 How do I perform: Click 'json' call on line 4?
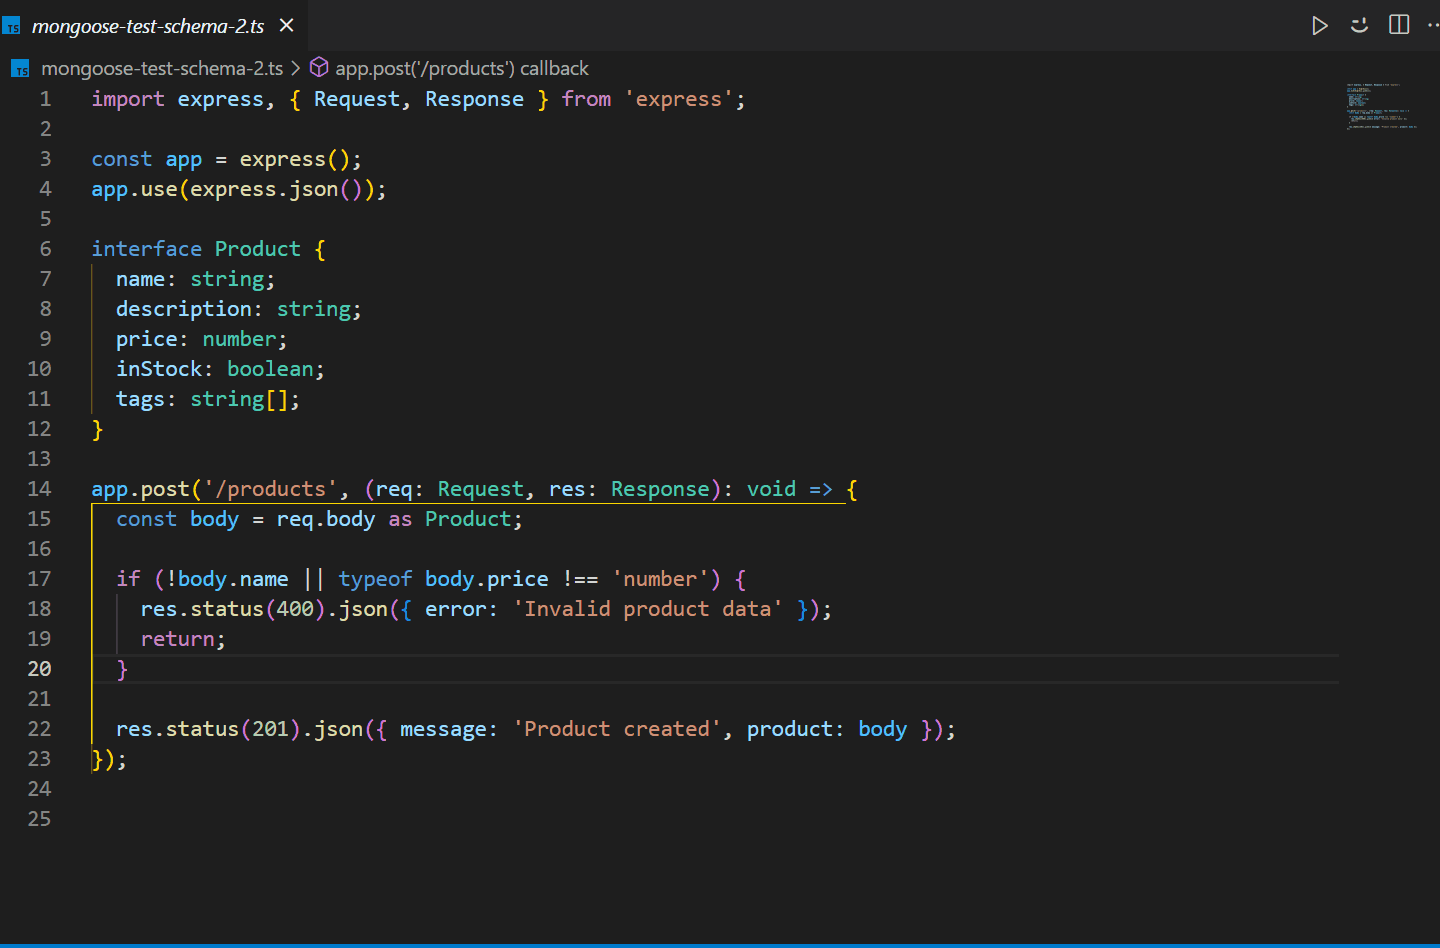[x=314, y=189]
